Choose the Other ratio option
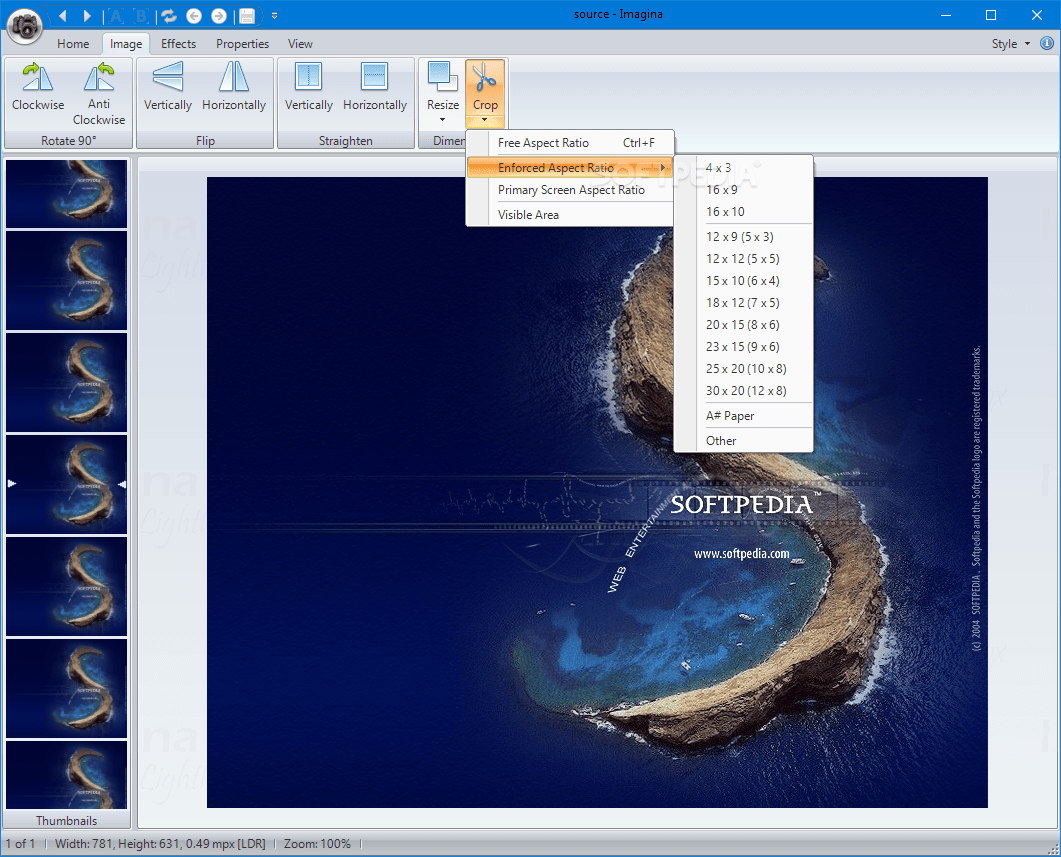Viewport: 1061px width, 857px height. [744, 440]
